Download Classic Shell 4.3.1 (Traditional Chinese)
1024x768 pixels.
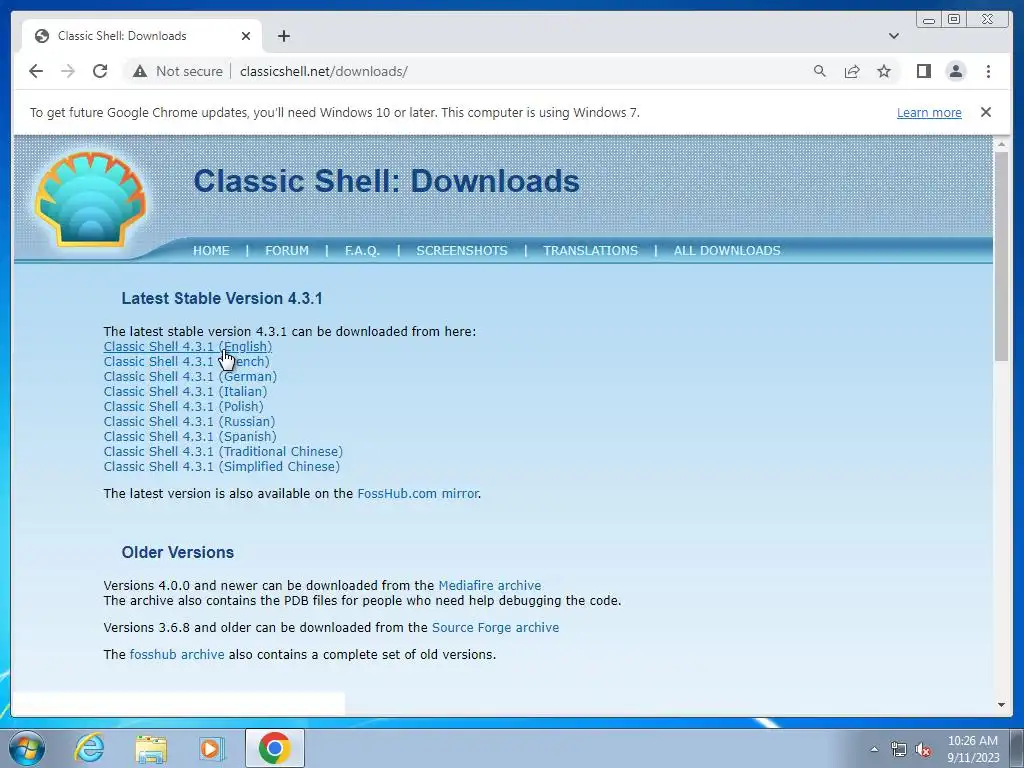[x=223, y=452]
